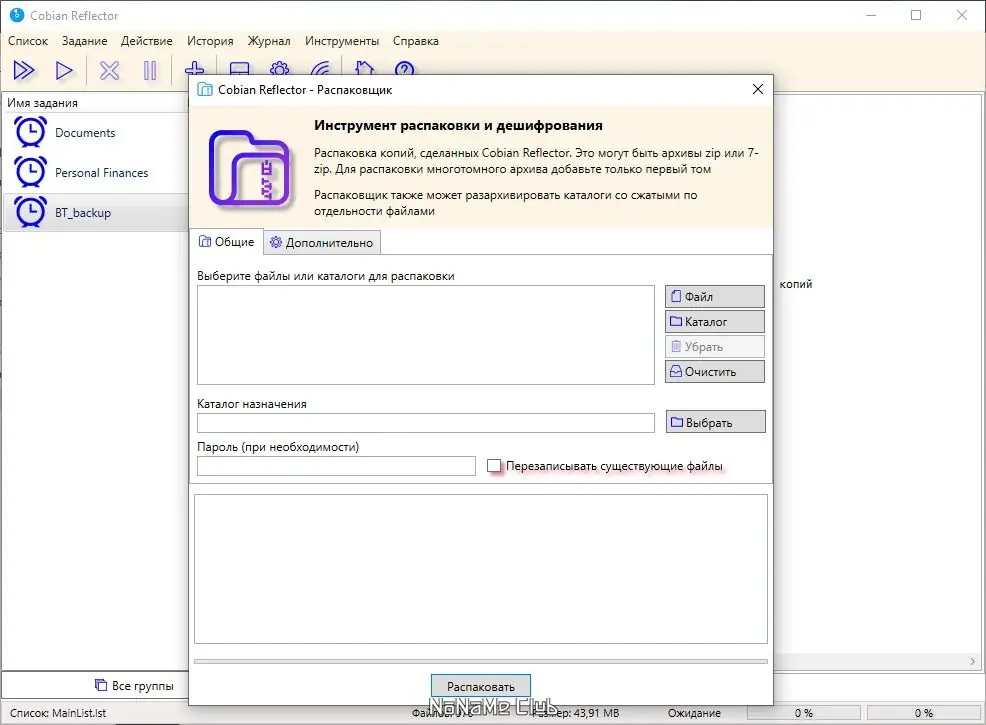This screenshot has width=986, height=725.
Task: Click the Распаковать button
Action: [x=480, y=686]
